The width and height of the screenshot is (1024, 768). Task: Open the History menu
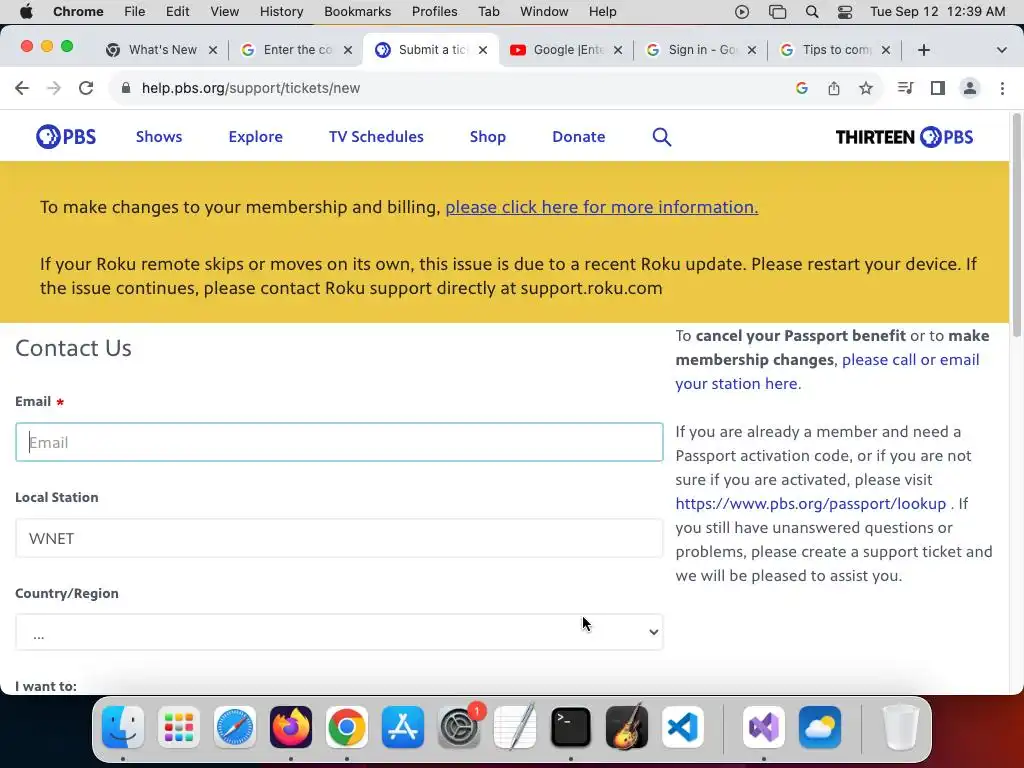[281, 12]
